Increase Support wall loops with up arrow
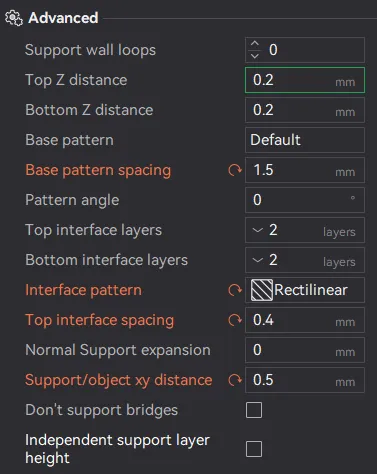 [x=255, y=44]
